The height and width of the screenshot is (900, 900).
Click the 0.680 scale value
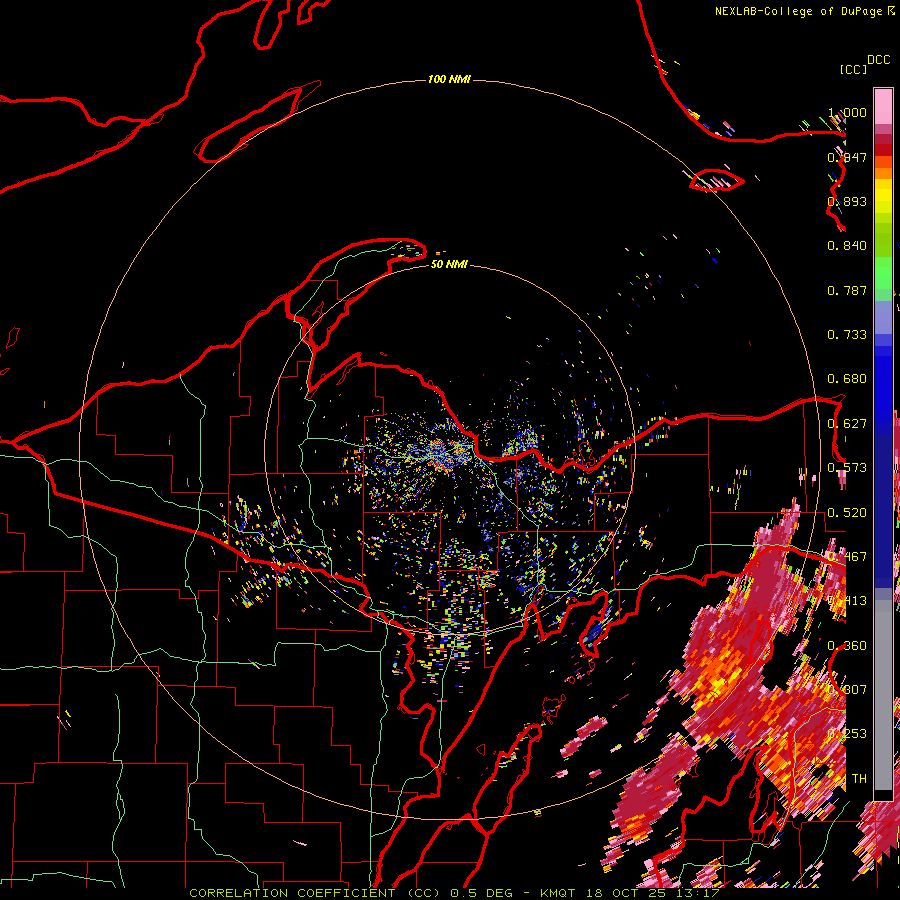847,379
